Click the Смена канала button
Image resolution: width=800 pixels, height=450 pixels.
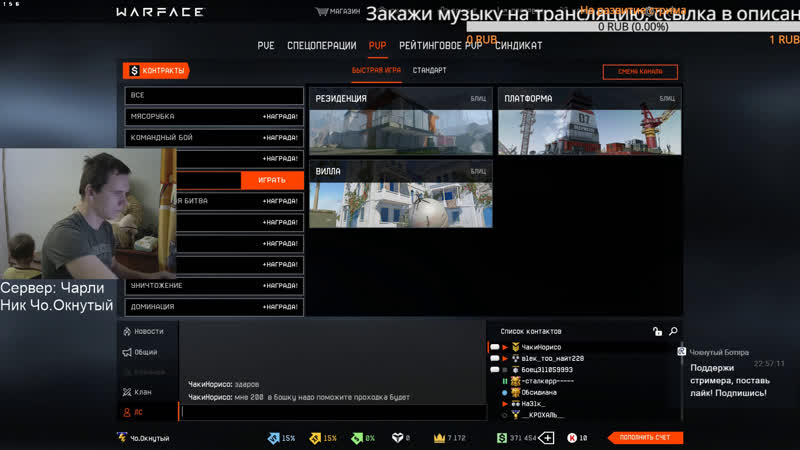coord(640,72)
